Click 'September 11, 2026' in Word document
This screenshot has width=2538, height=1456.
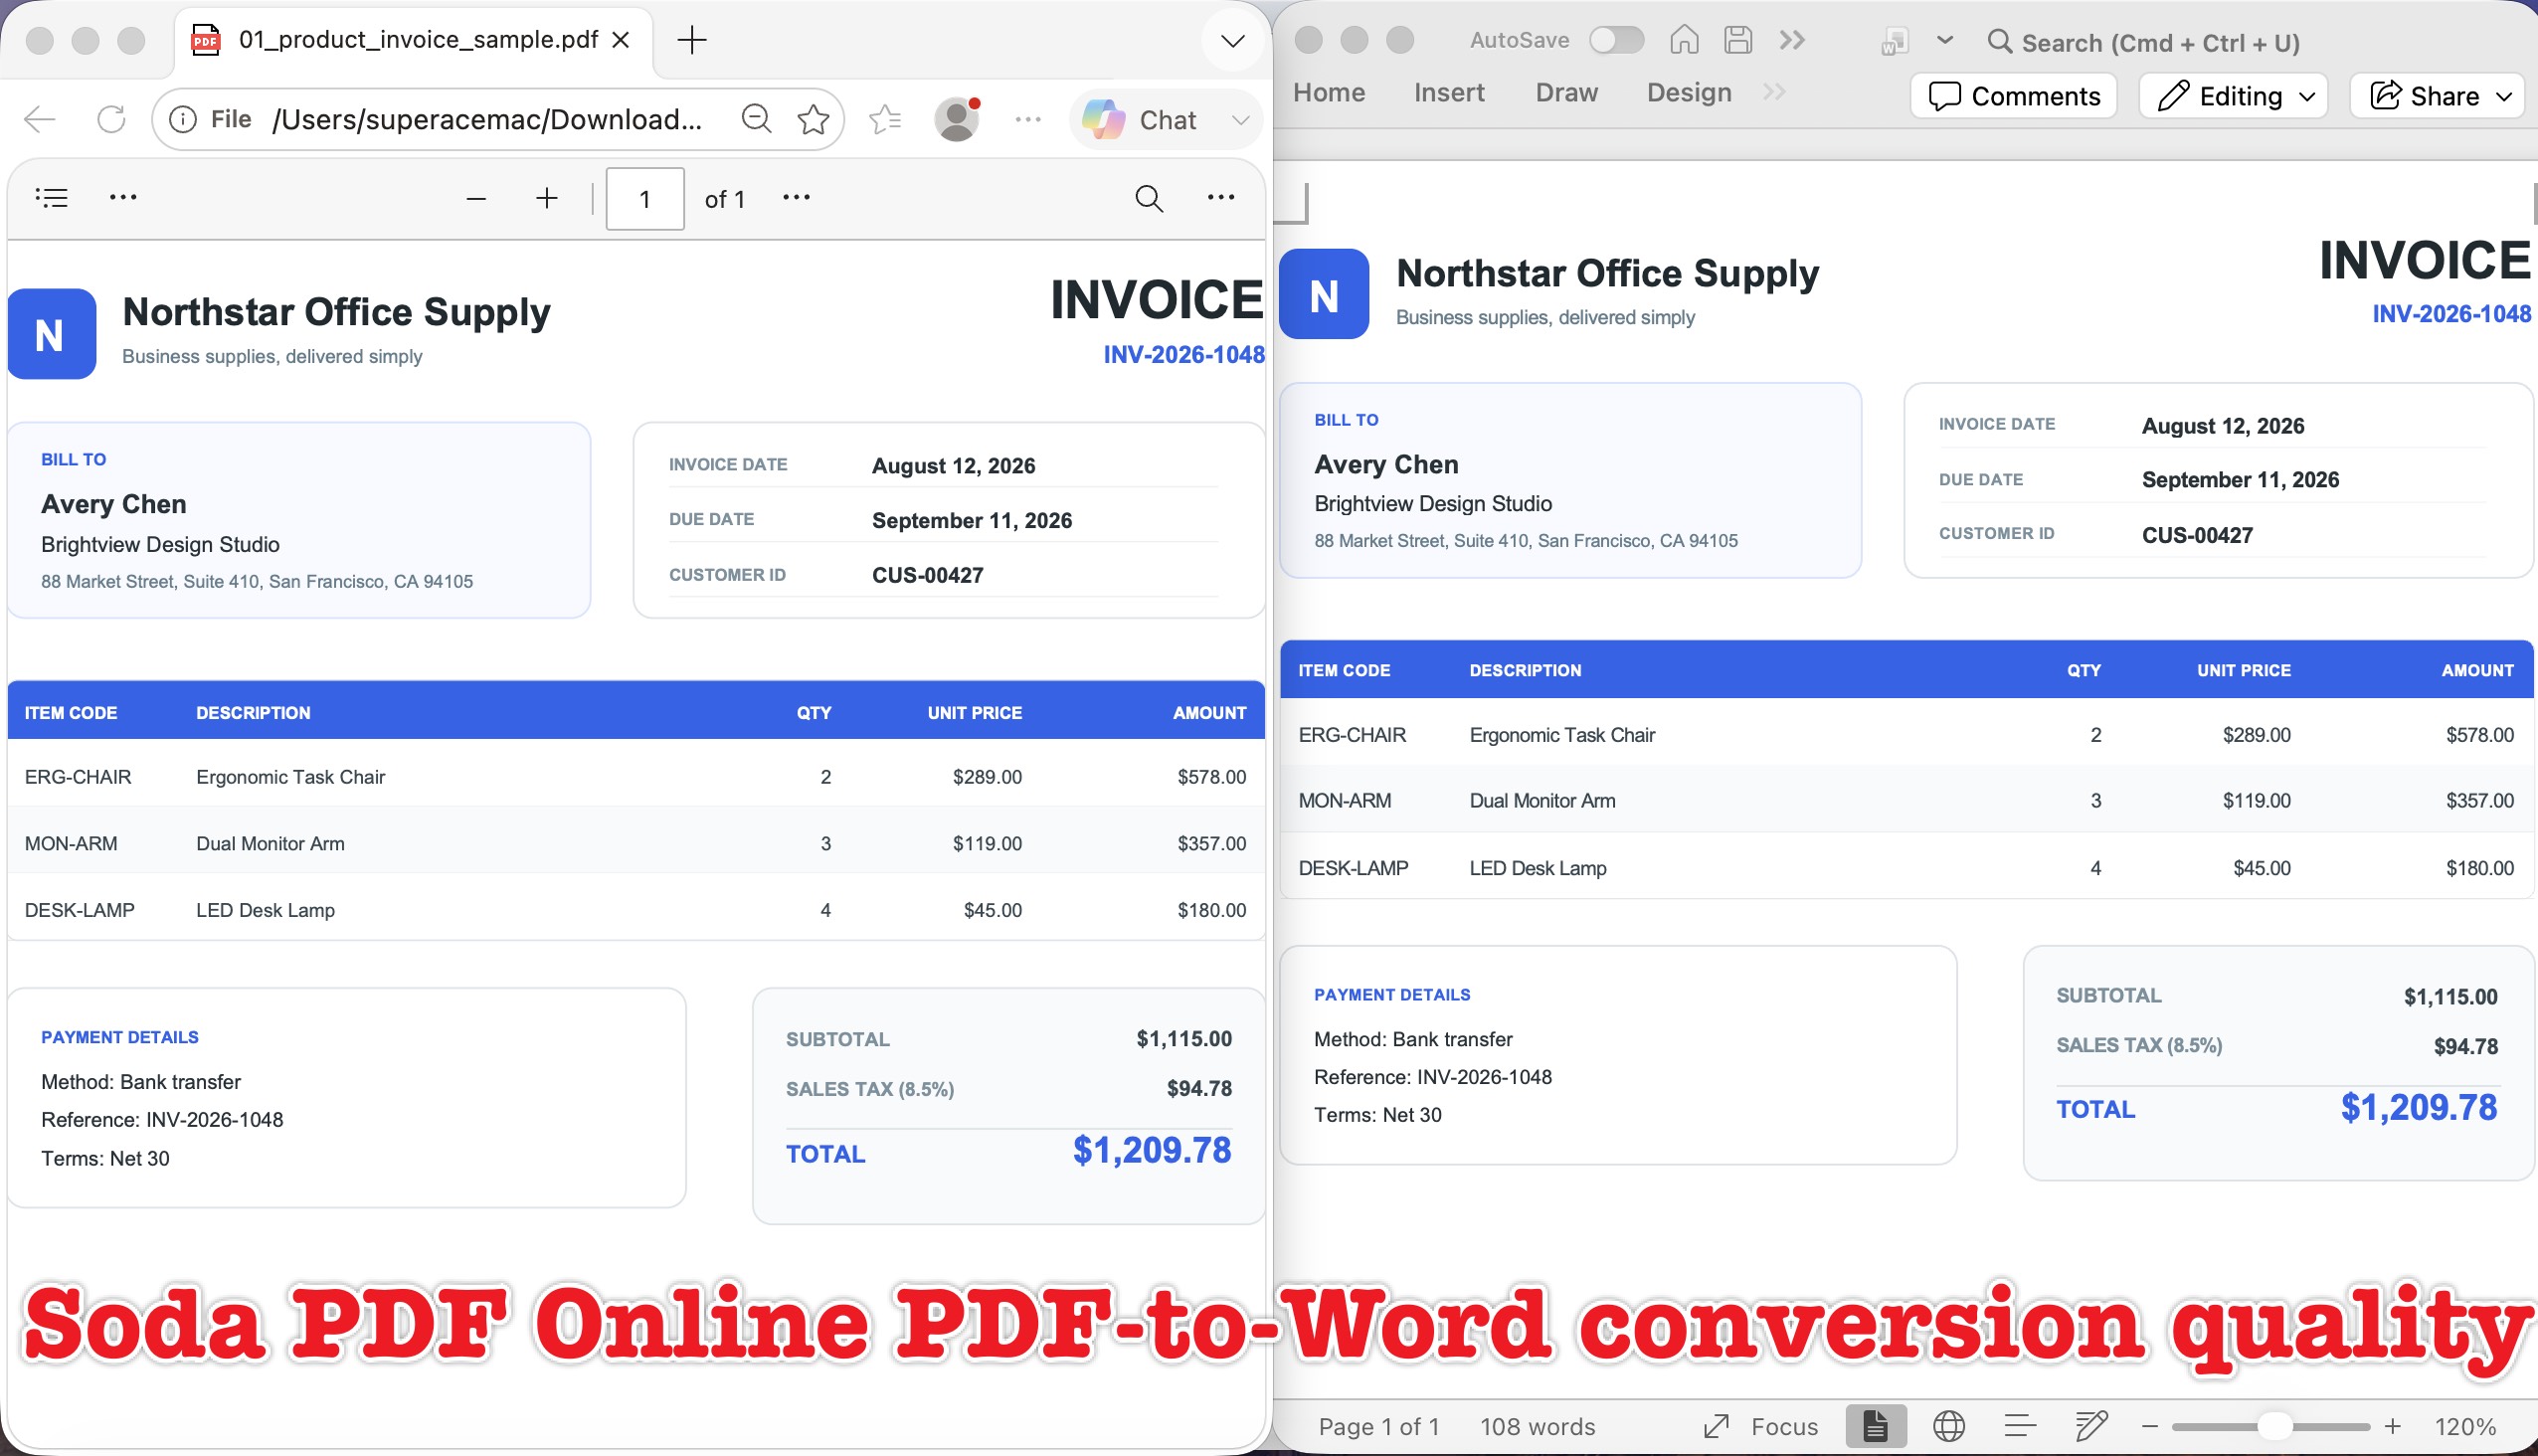point(2240,480)
